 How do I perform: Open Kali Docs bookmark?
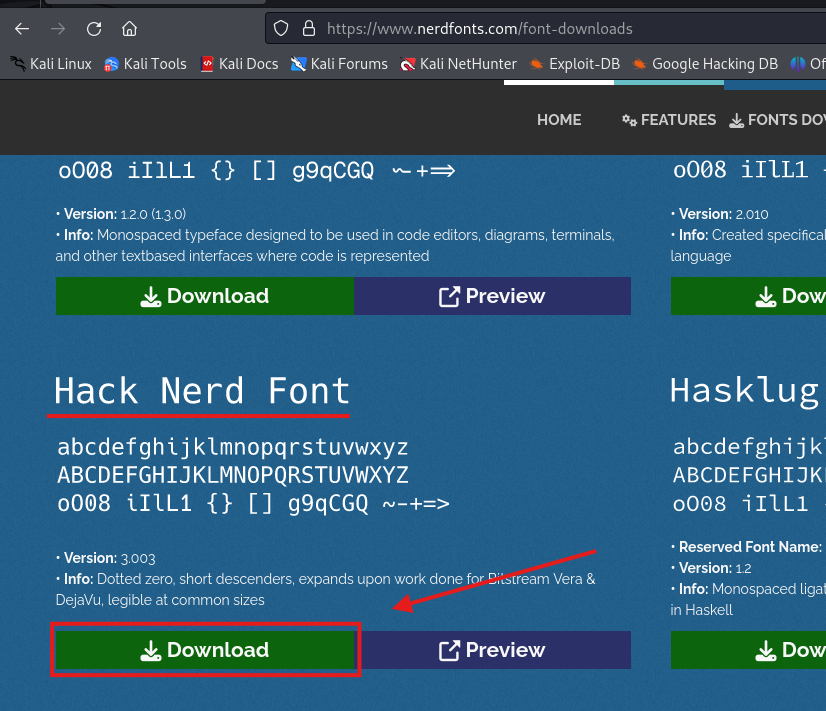pos(239,64)
